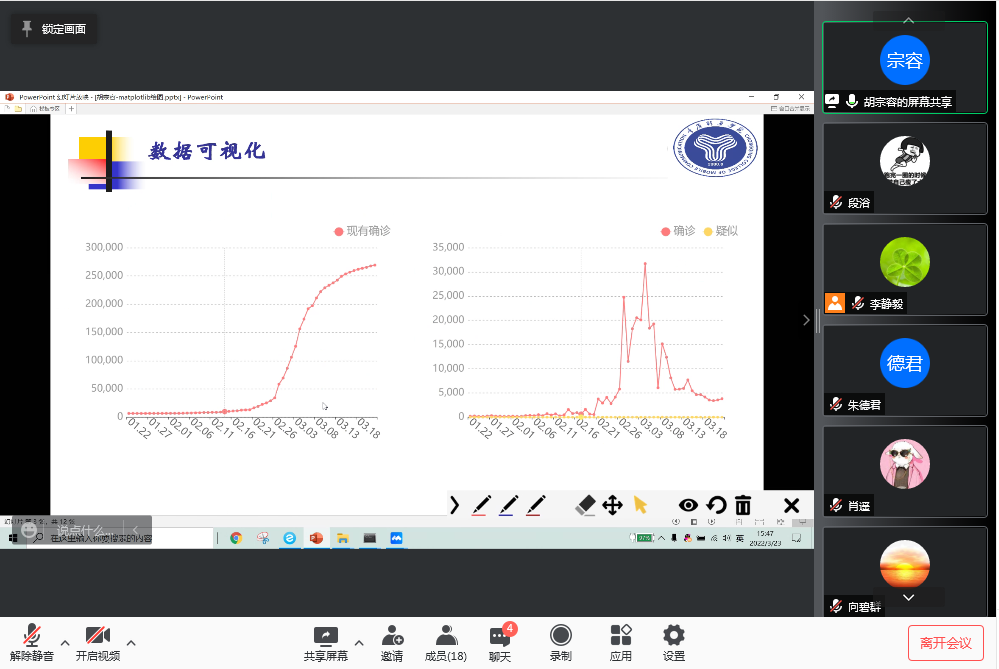Select the blue pen annotation tool

(509, 505)
